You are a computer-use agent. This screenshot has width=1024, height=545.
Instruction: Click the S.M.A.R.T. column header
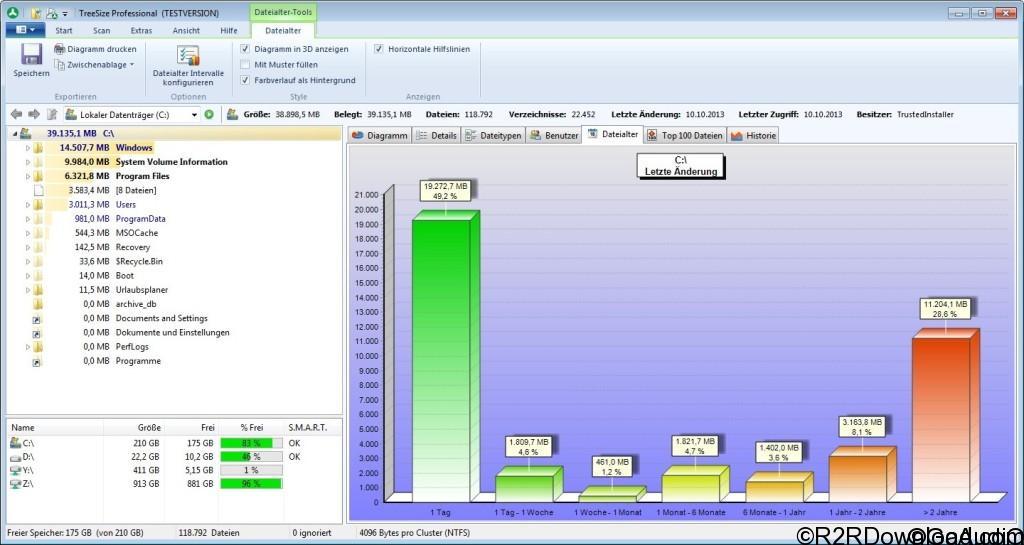pyautogui.click(x=306, y=428)
